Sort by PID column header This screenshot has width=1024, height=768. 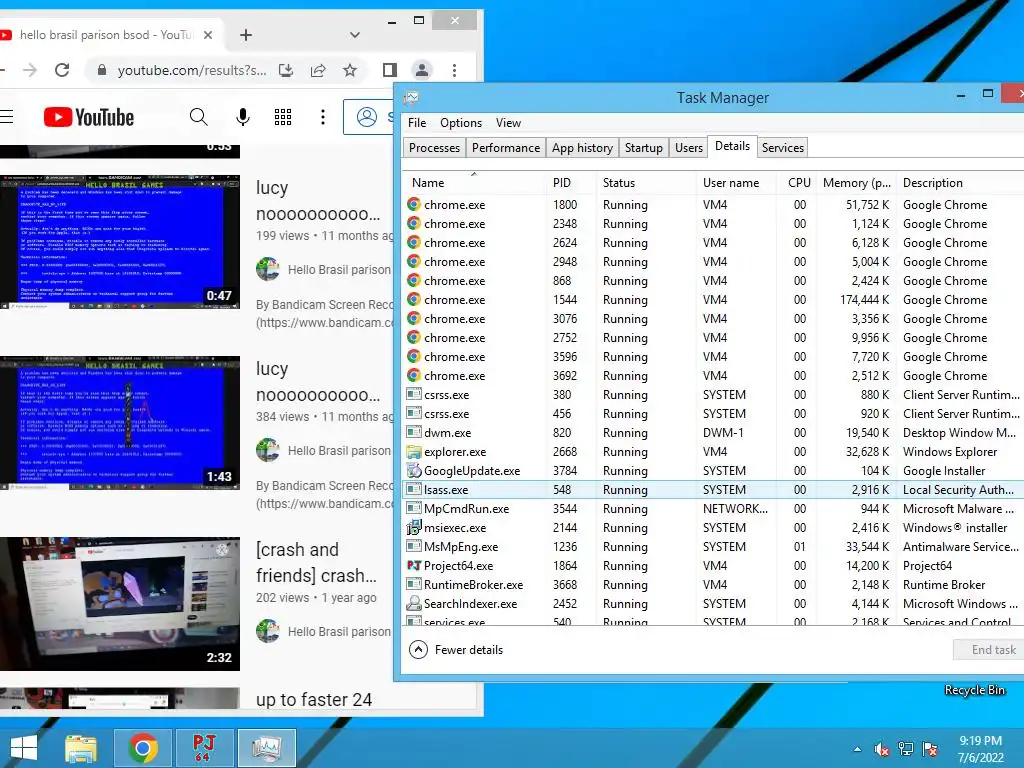coord(571,183)
